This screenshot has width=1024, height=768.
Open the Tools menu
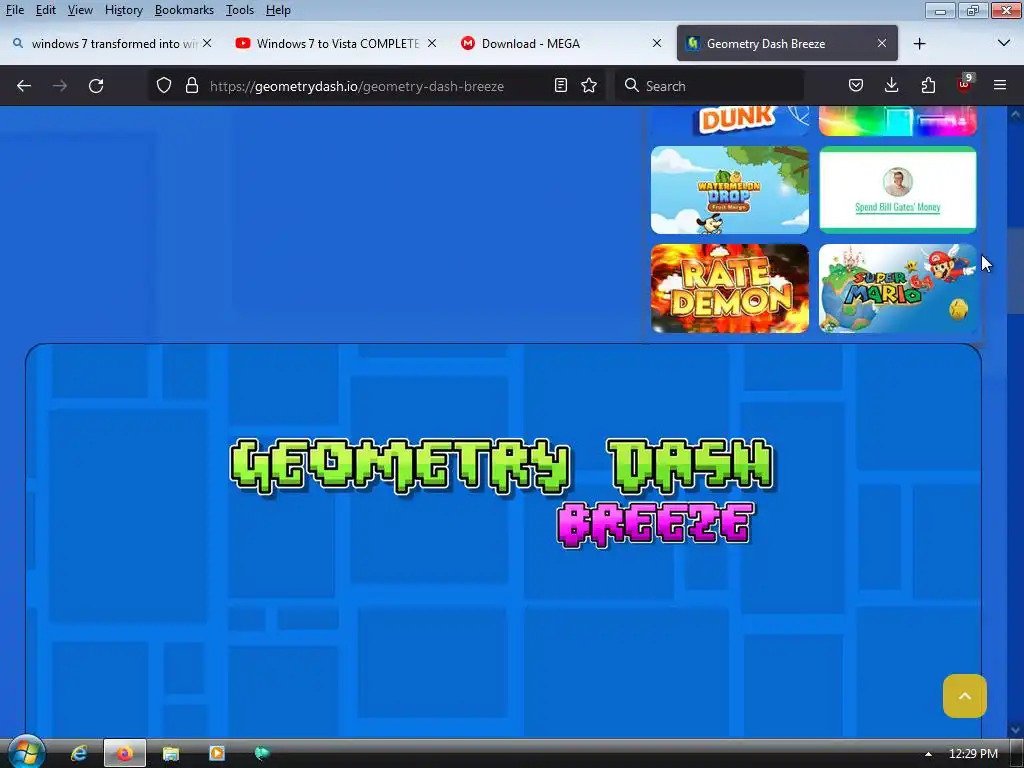point(240,10)
